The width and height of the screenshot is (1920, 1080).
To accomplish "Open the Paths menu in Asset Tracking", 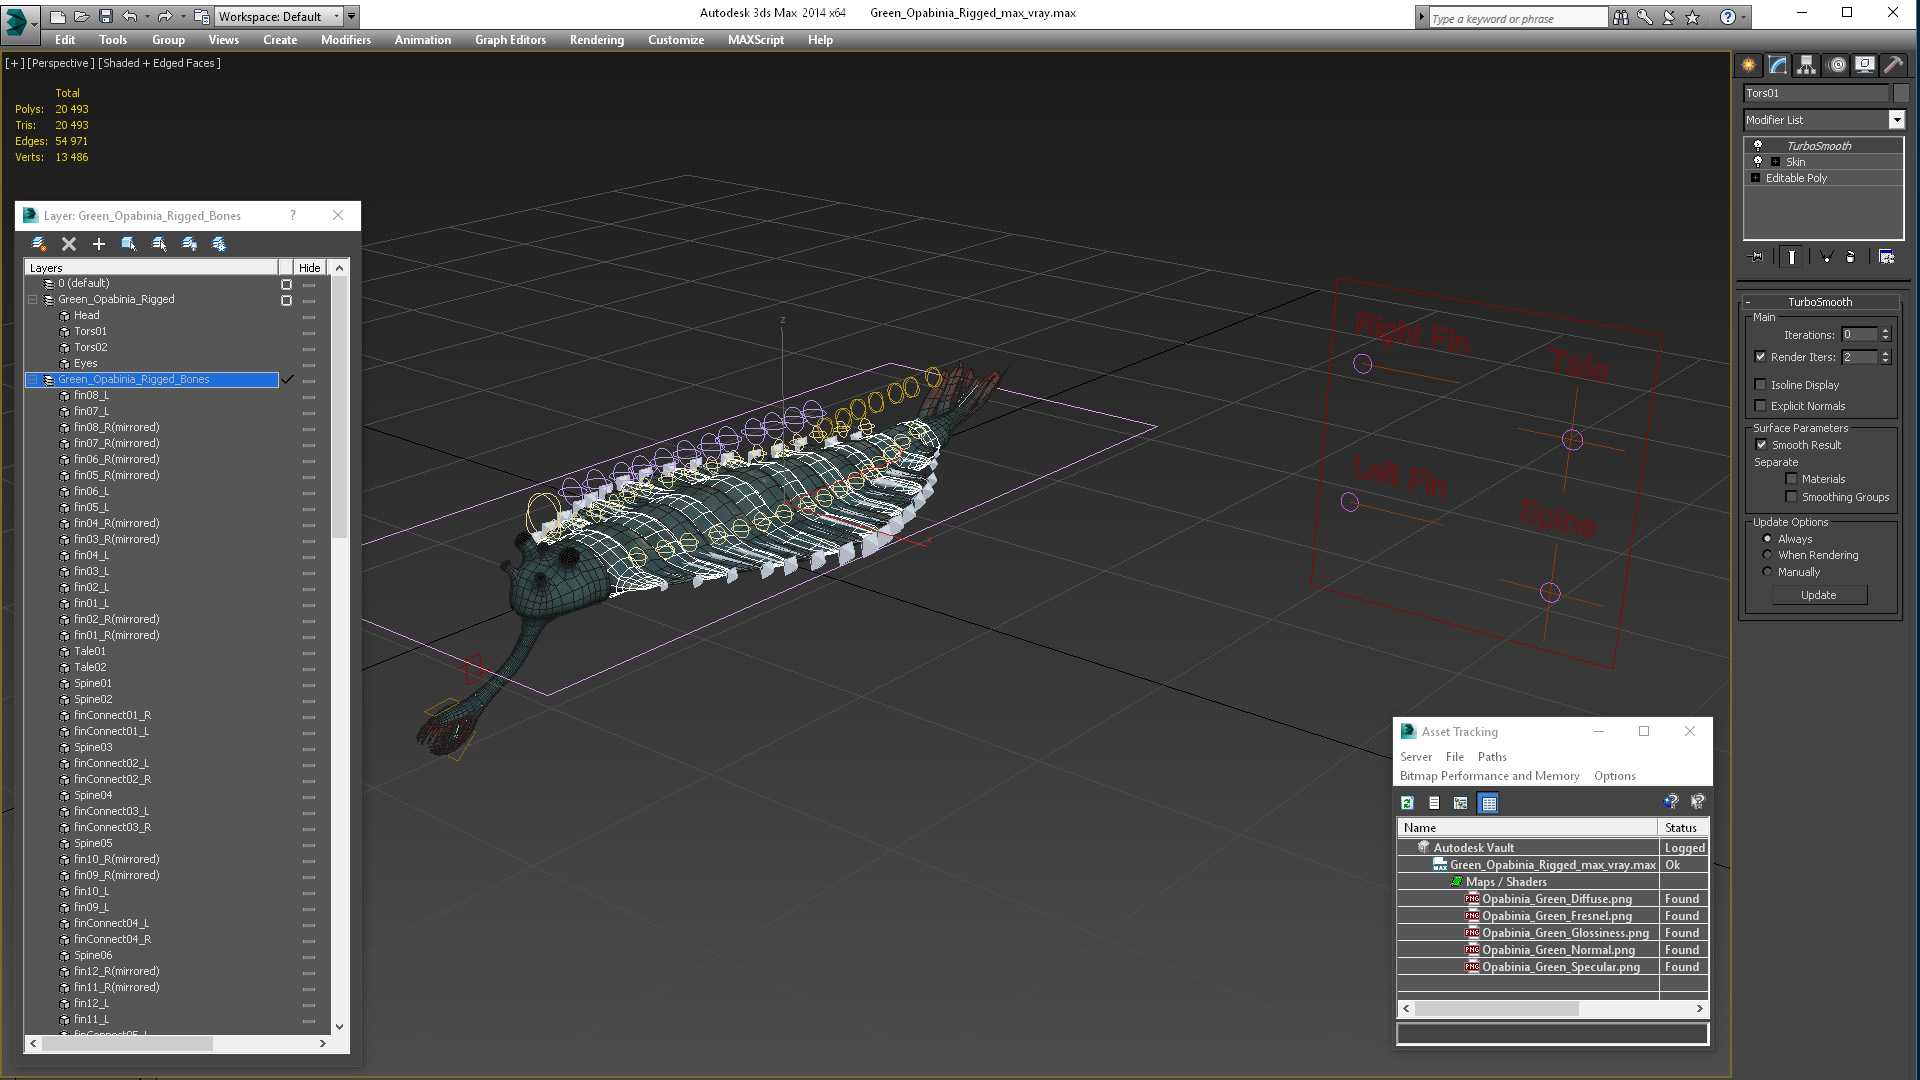I will pyautogui.click(x=1491, y=757).
